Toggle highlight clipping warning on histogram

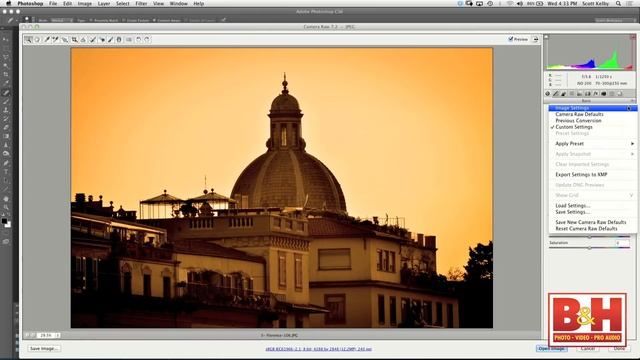(x=633, y=37)
